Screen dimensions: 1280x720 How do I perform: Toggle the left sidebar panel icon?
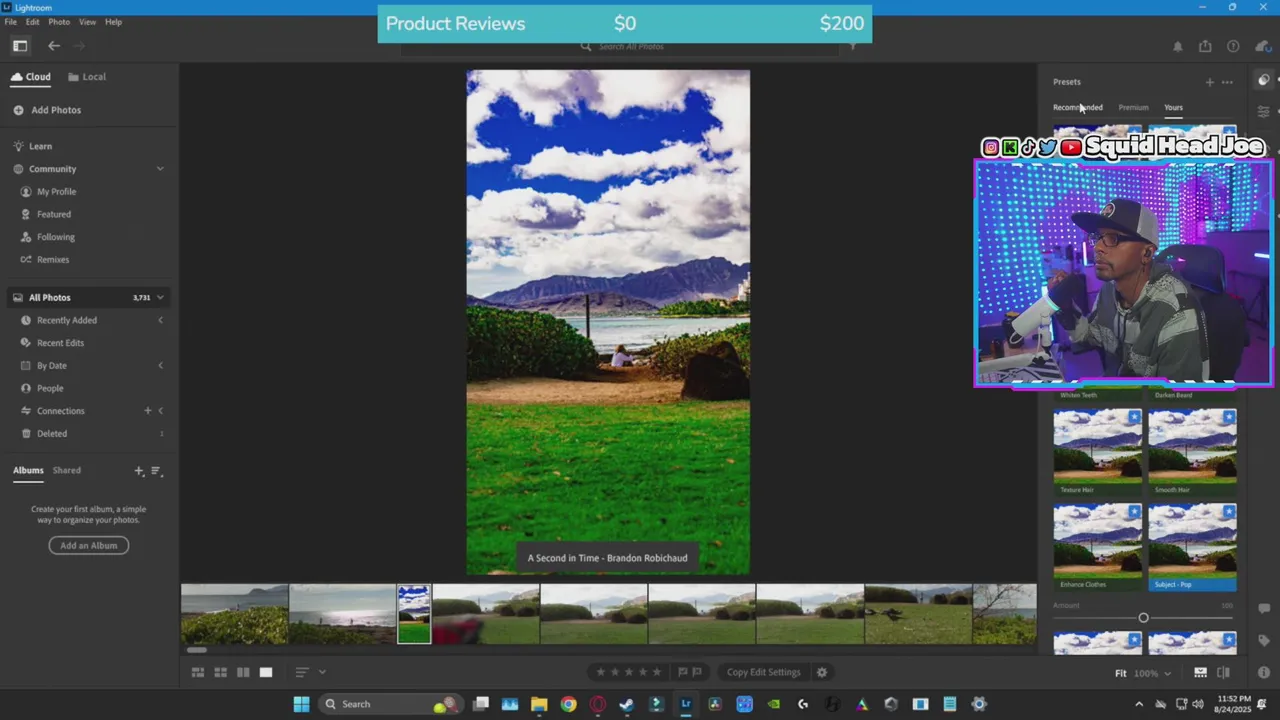(20, 45)
